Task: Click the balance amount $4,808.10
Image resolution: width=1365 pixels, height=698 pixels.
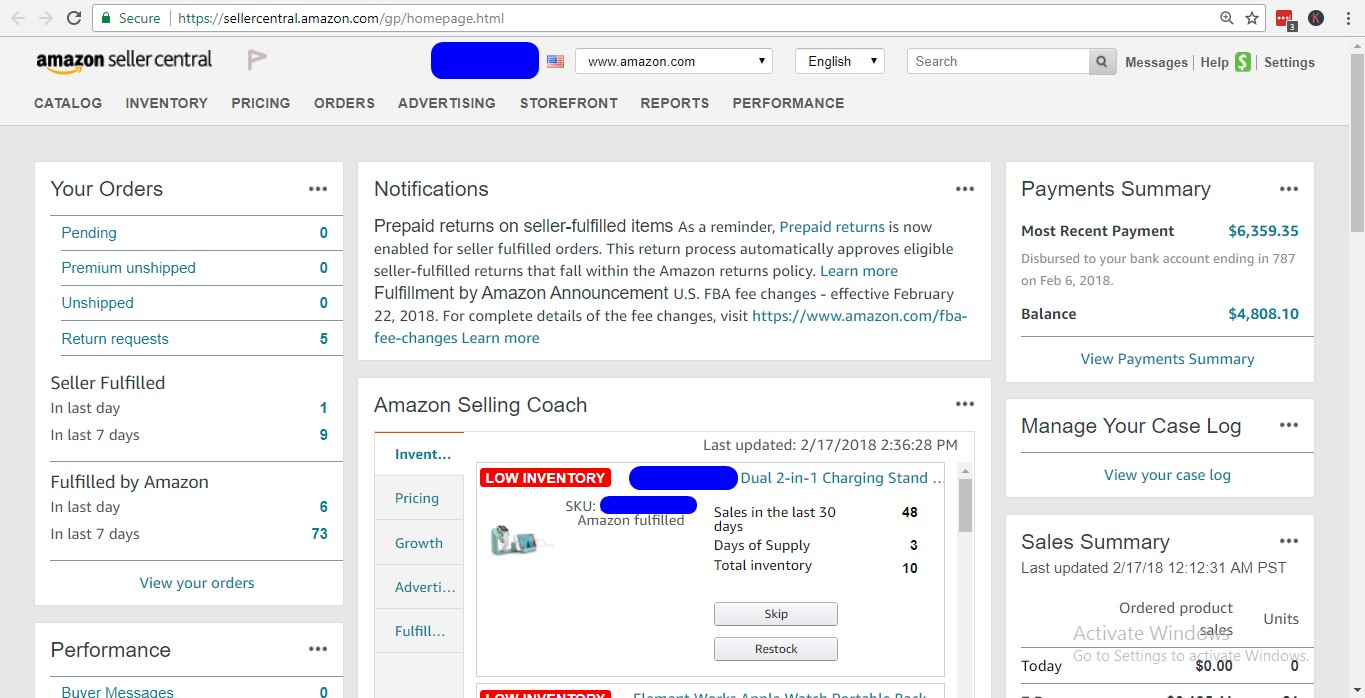Action: tap(1263, 314)
